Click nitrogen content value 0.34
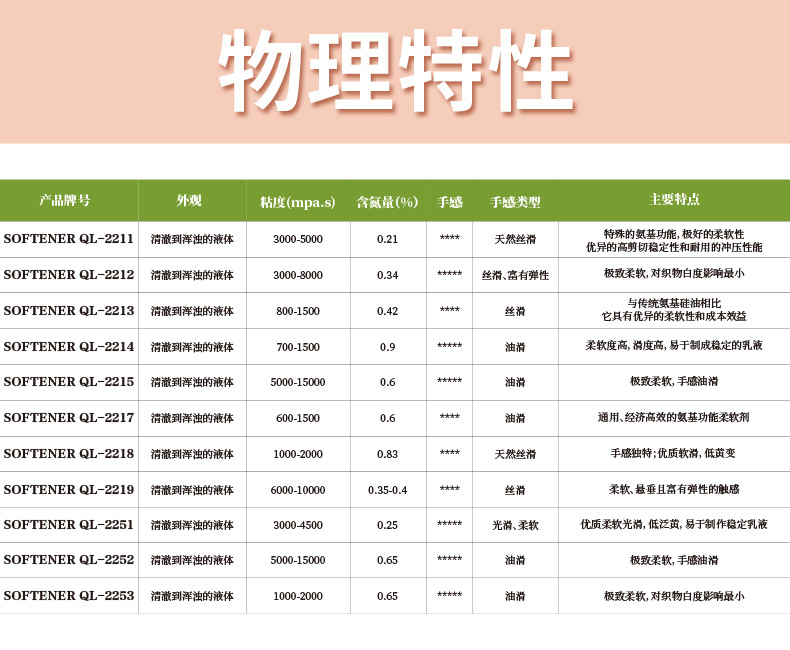 pos(387,275)
